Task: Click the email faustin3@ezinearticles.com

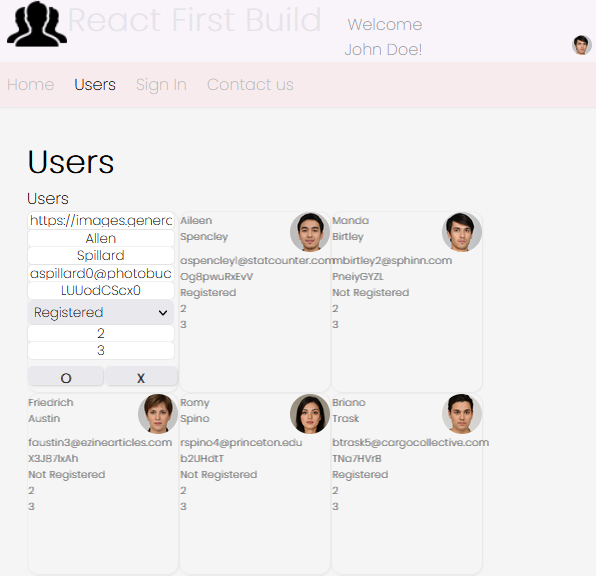Action: (x=100, y=442)
